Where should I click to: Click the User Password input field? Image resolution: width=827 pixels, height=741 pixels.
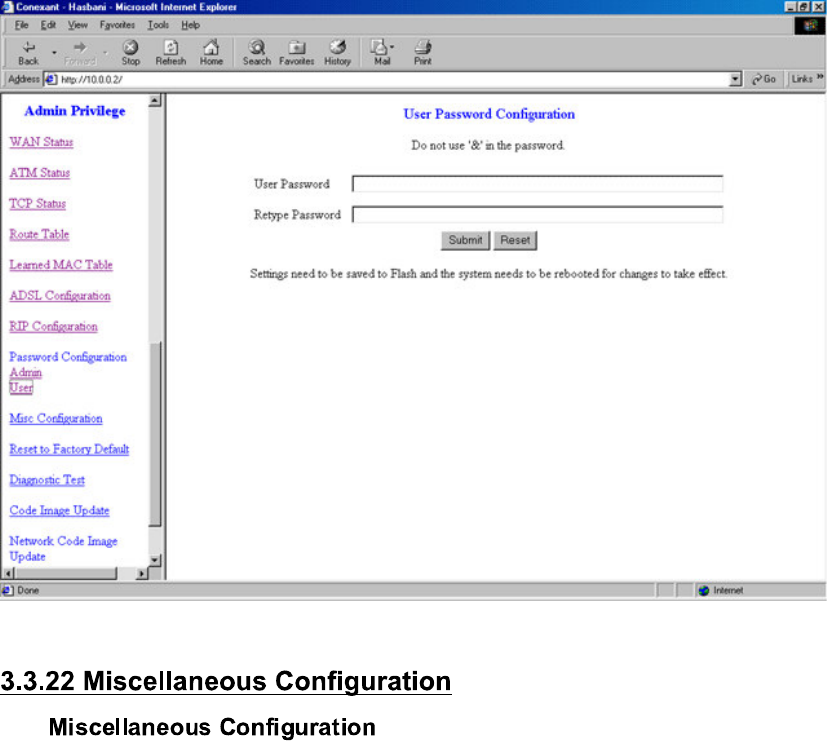(x=537, y=184)
